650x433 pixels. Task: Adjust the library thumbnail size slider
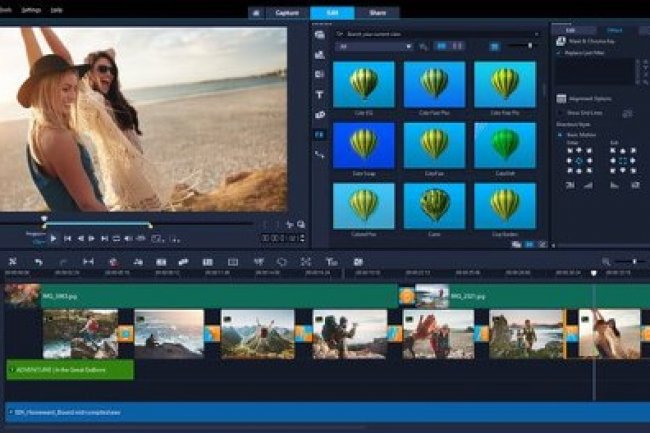point(530,46)
